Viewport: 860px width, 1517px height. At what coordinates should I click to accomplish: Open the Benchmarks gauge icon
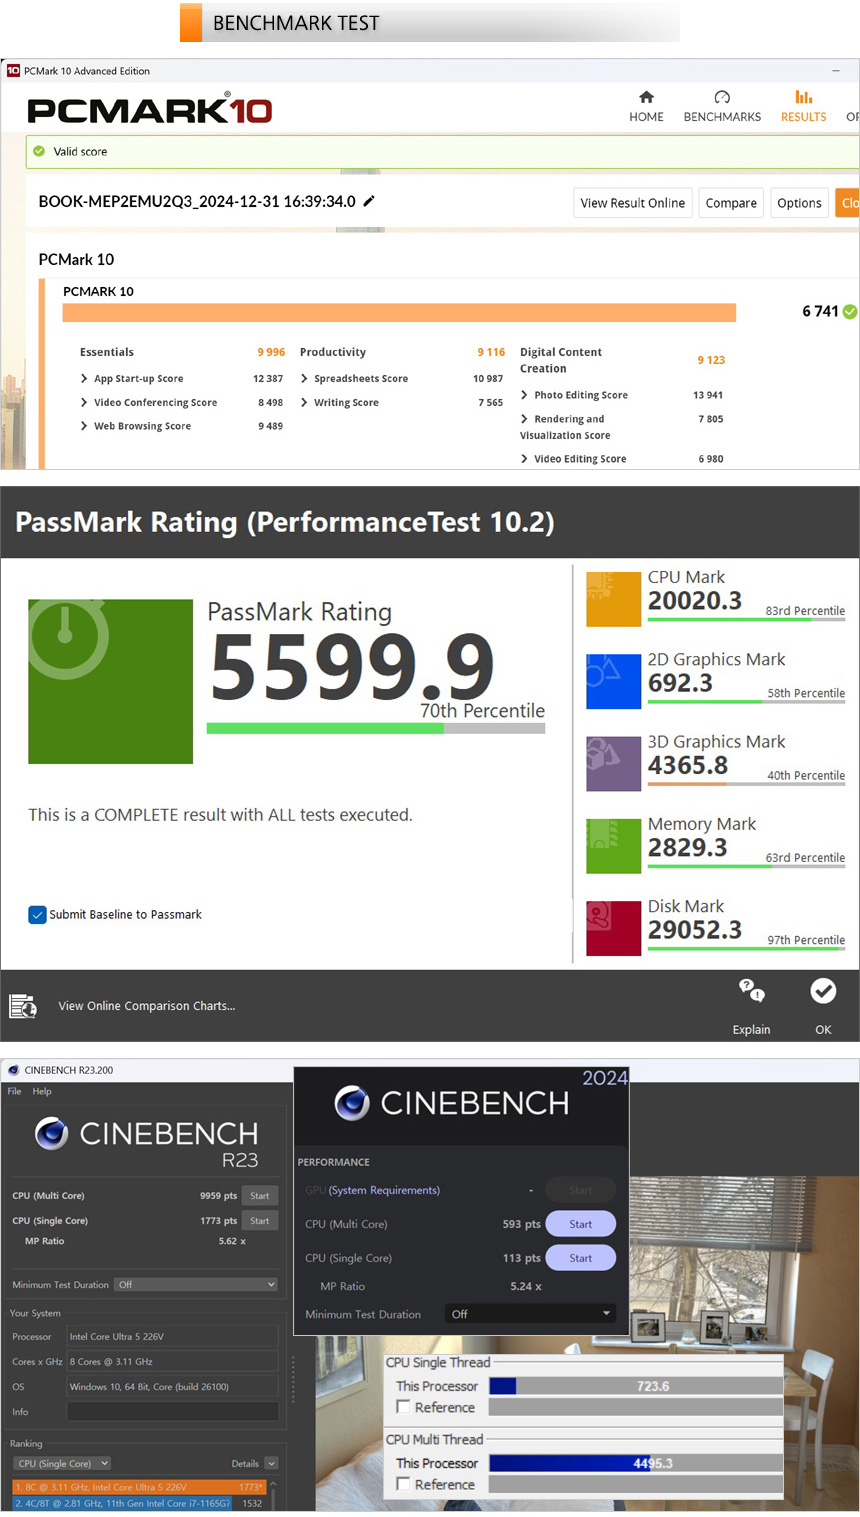(722, 97)
